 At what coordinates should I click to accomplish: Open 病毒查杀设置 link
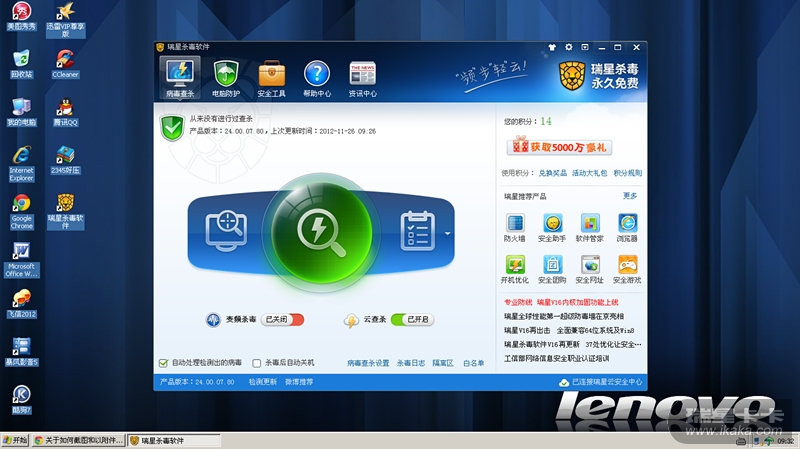pos(368,363)
